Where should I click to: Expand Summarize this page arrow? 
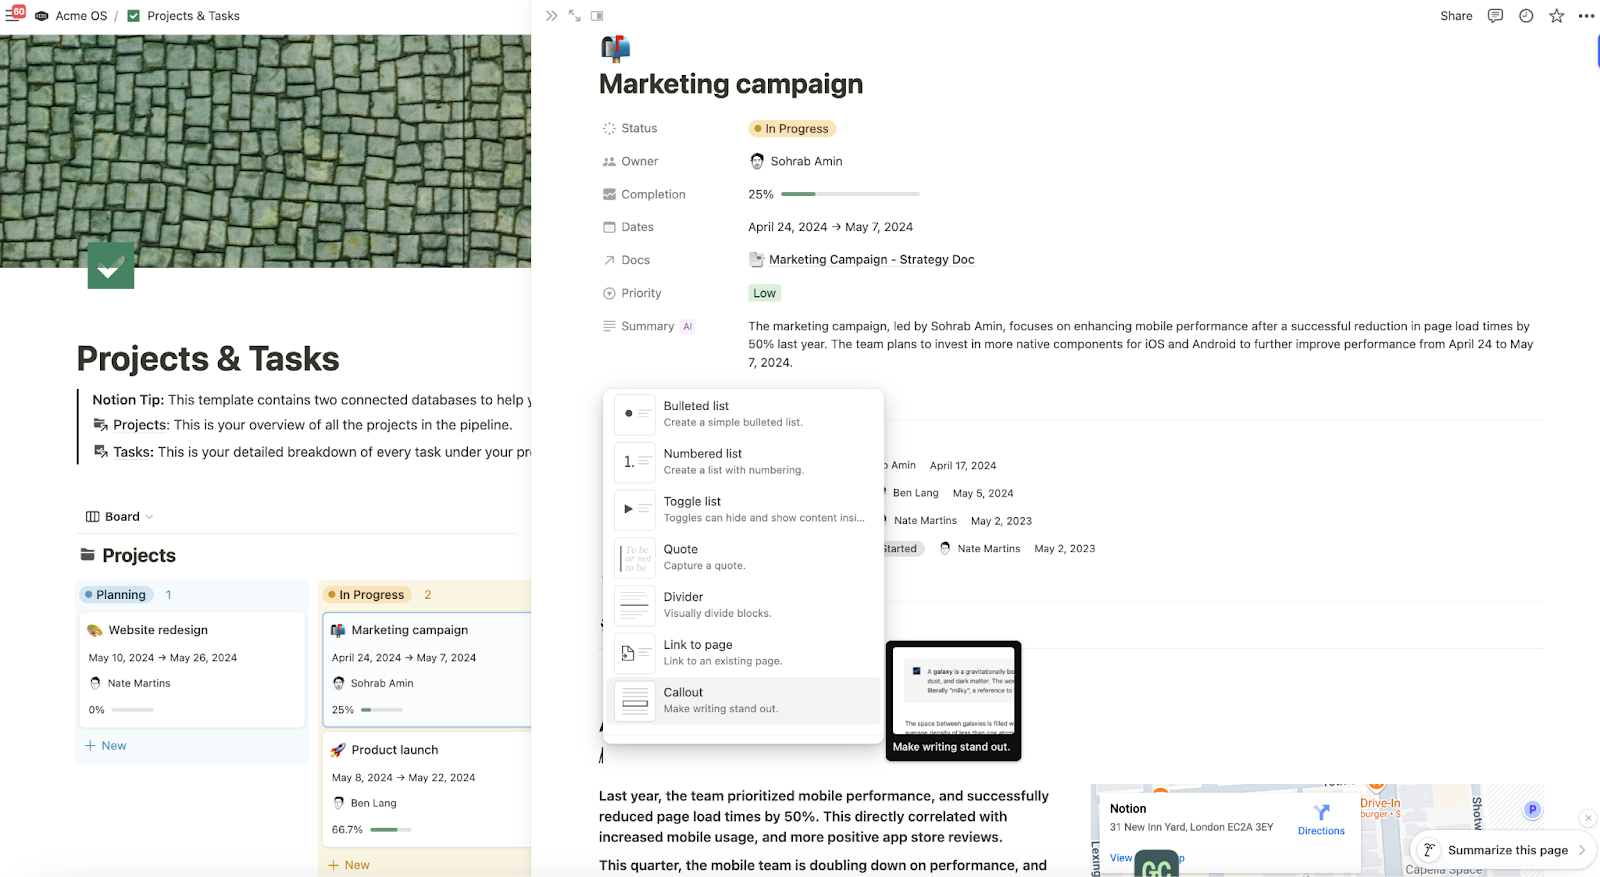[1582, 850]
